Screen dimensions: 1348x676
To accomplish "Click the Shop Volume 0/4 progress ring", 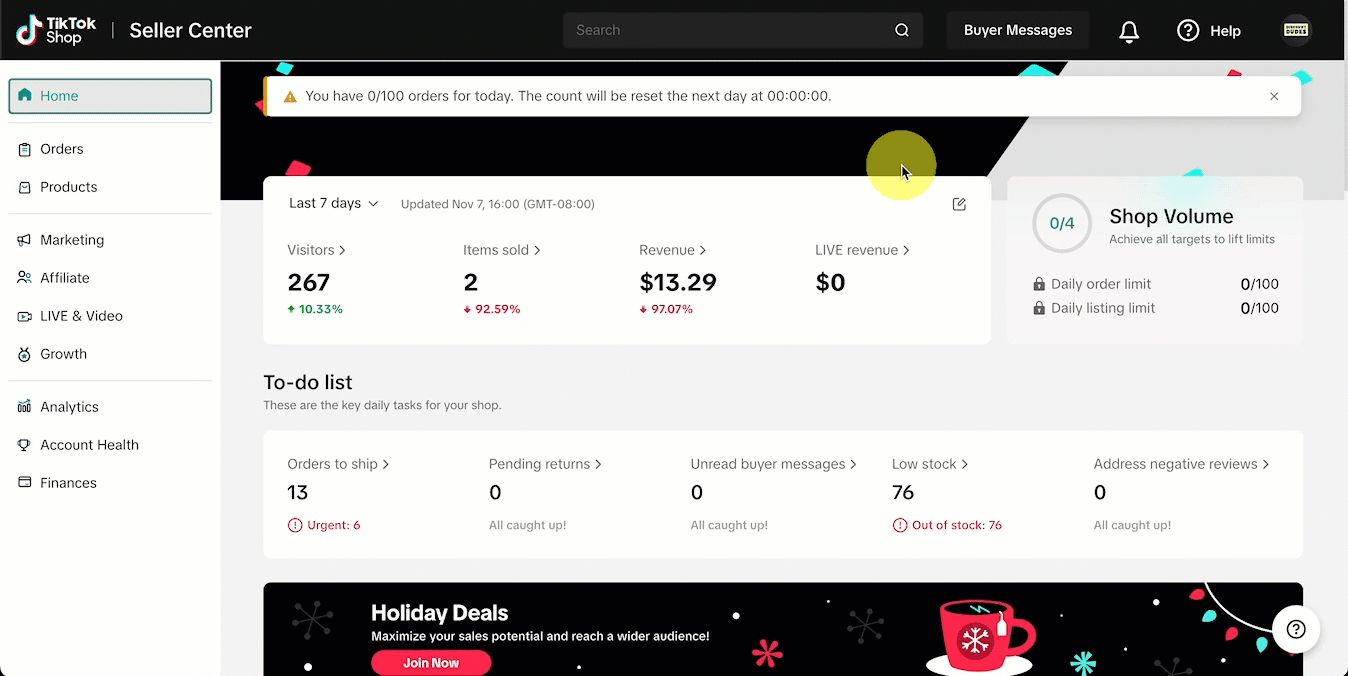I will click(x=1062, y=223).
